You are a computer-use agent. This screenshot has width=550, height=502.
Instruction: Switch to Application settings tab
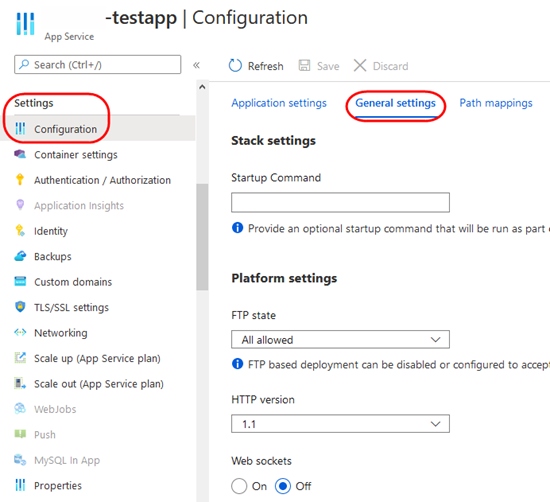point(279,103)
